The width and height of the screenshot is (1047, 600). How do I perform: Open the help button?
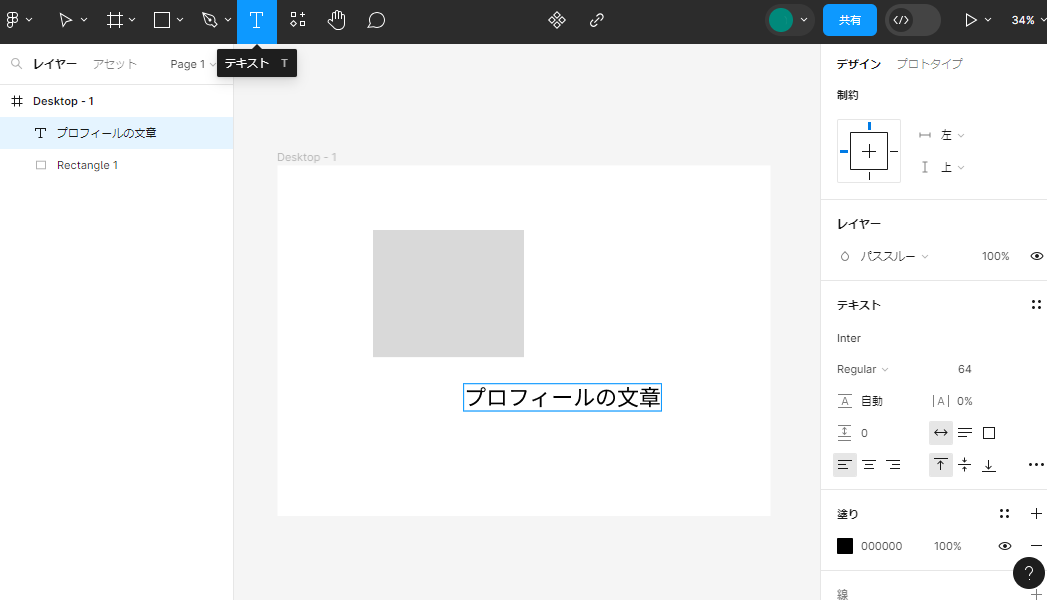point(1028,573)
